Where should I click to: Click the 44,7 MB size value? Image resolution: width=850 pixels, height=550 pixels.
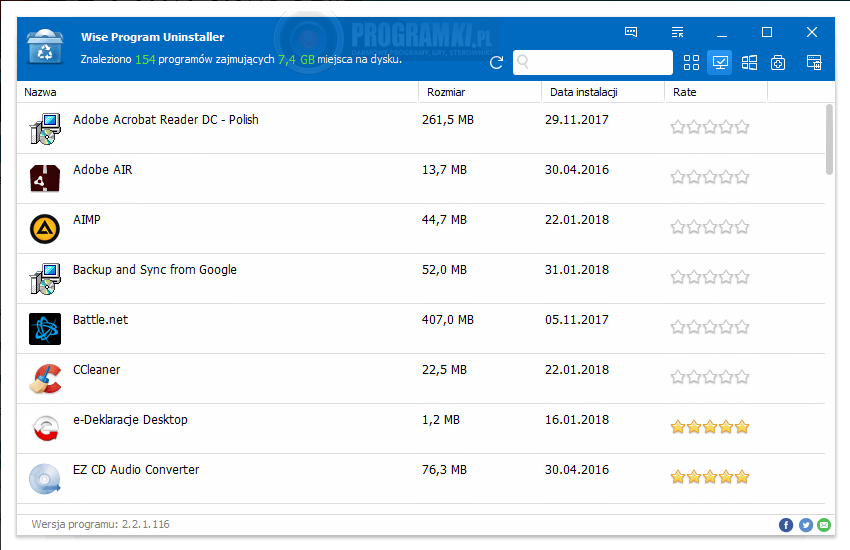coord(444,219)
